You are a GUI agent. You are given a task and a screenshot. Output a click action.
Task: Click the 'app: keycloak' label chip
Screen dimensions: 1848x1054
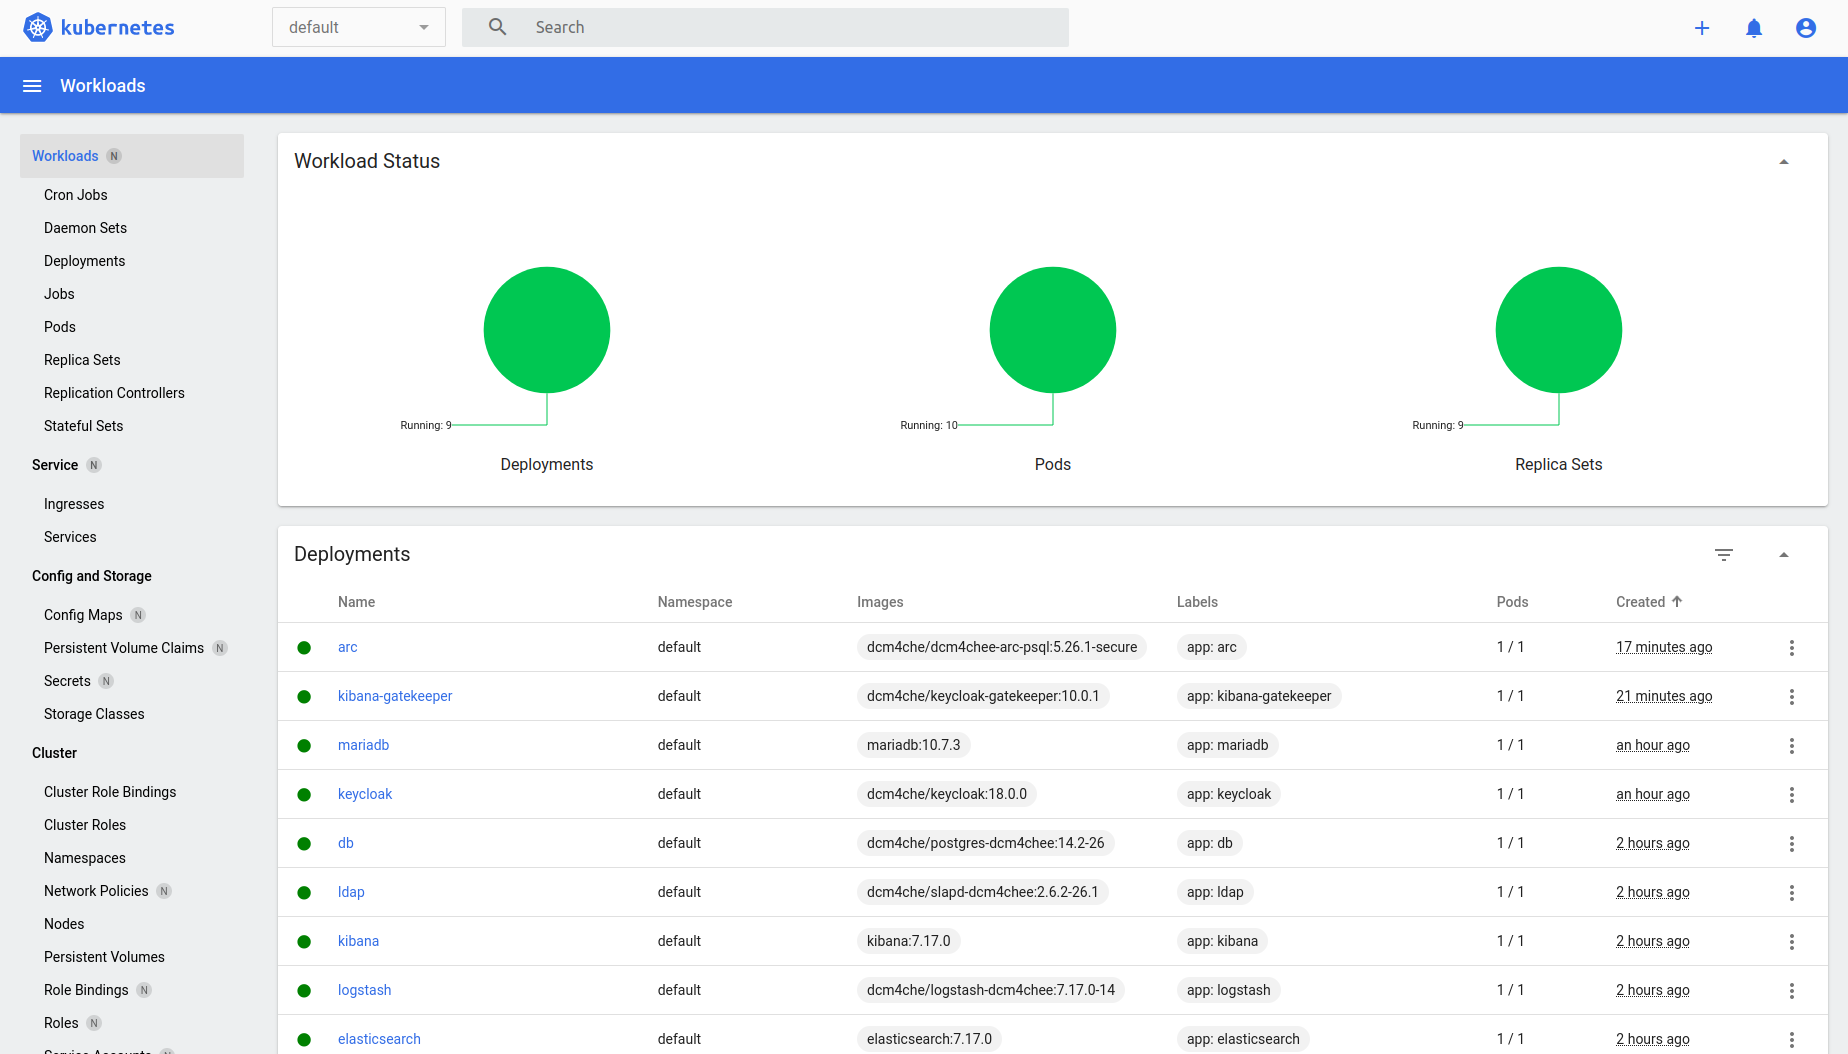tap(1229, 794)
